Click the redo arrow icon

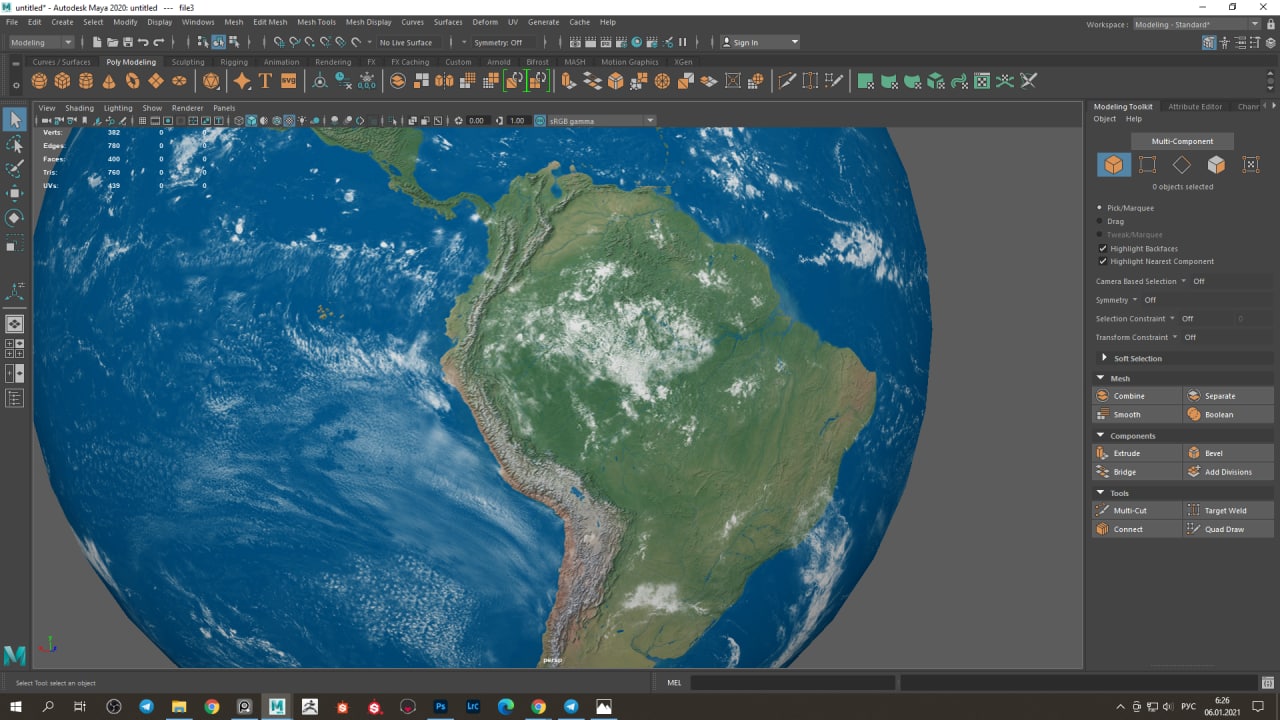(158, 42)
